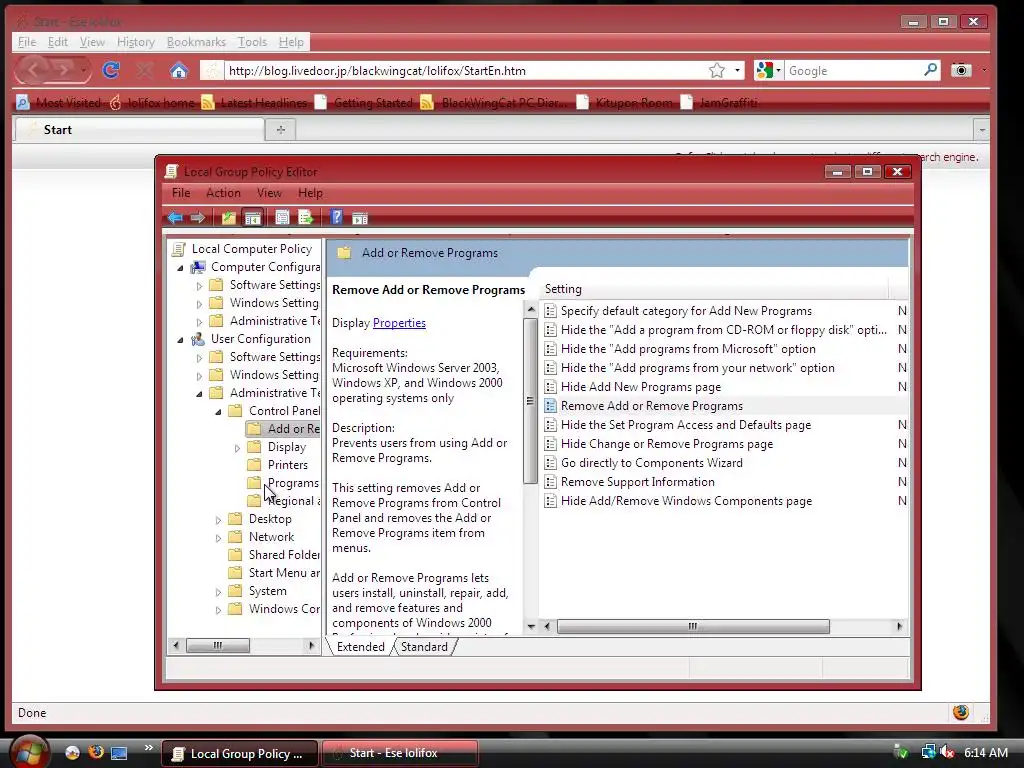Switch to Start - Ese Iolifox taskbar button
1024x768 pixels.
400,753
